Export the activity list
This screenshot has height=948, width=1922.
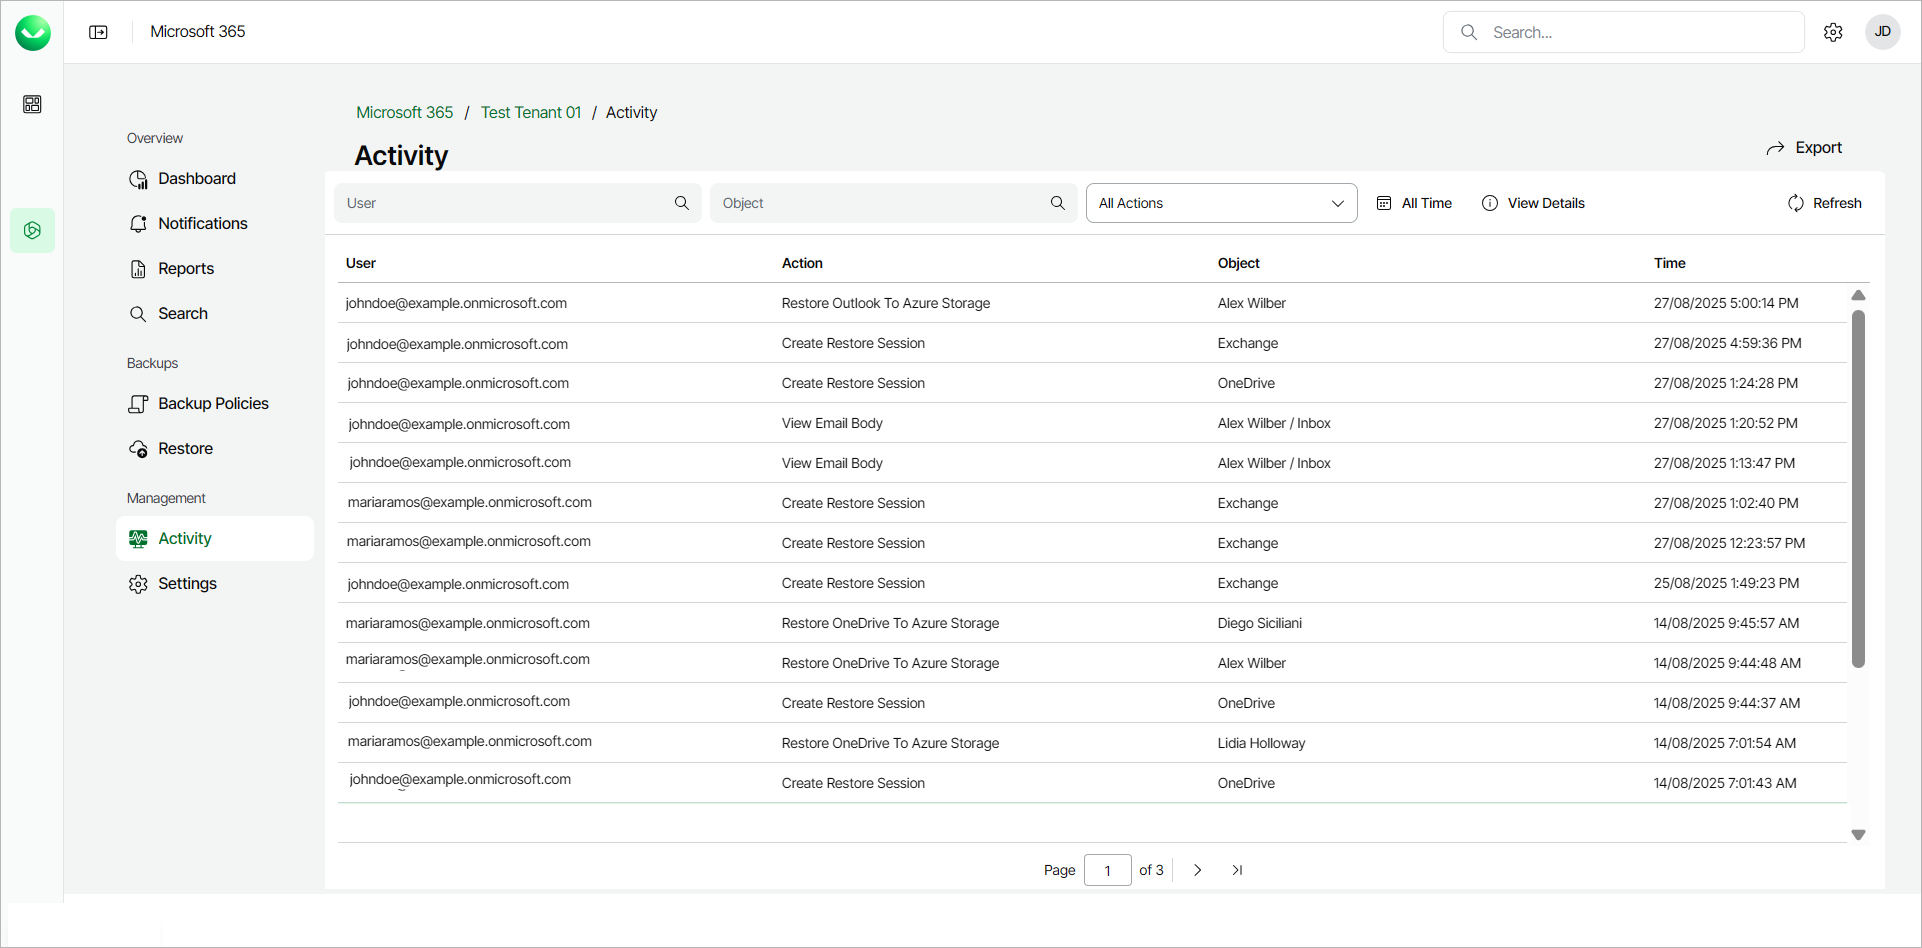coord(1804,148)
